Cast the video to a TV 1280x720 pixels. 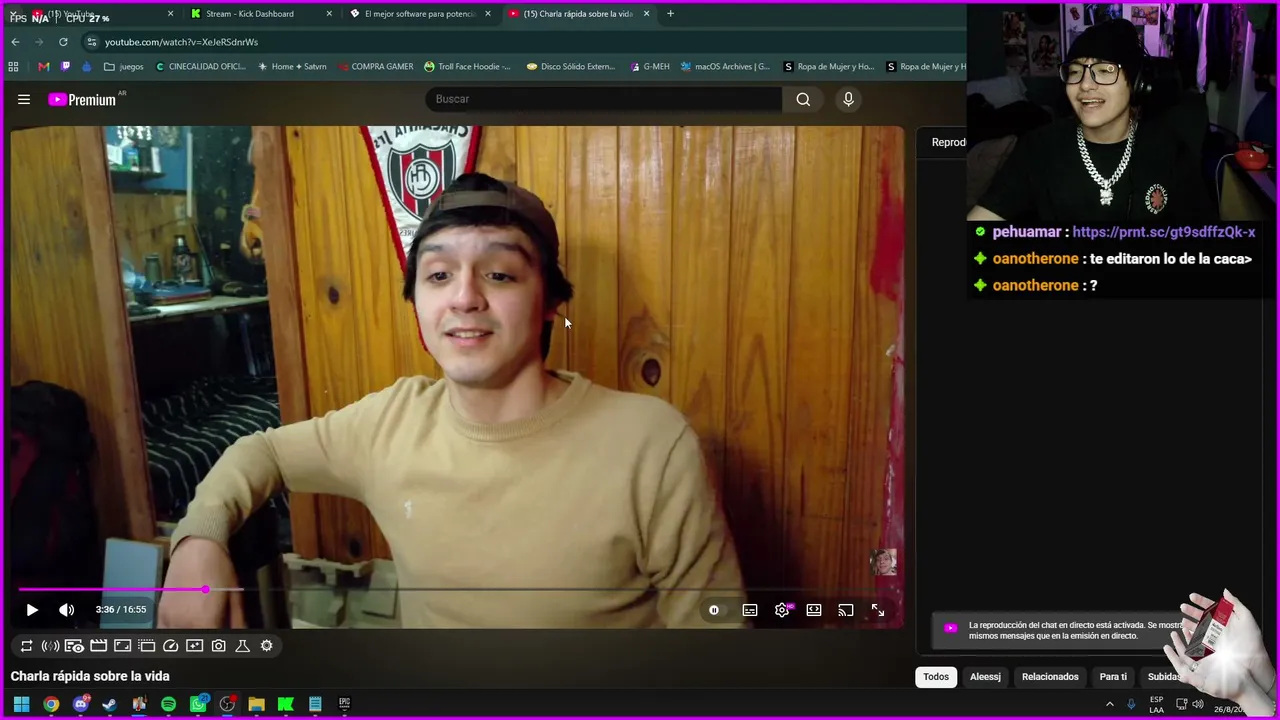[846, 610]
